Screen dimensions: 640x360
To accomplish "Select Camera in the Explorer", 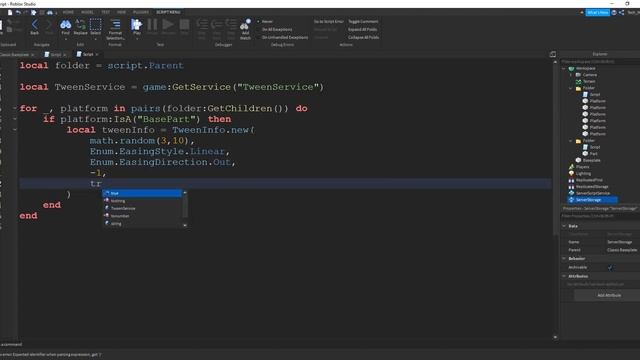I will 590,75.
